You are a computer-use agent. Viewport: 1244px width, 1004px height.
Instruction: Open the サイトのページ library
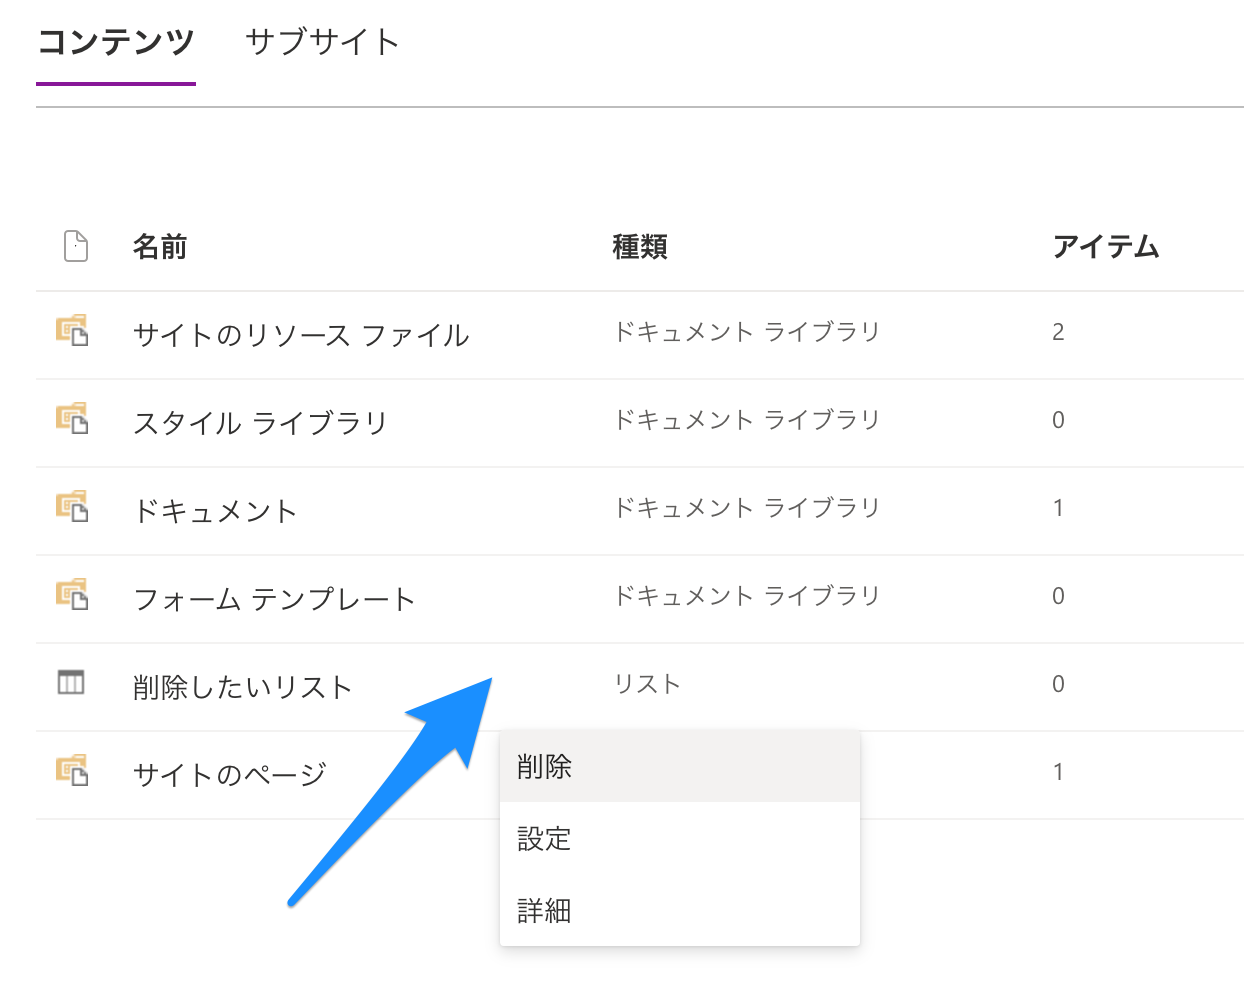pos(230,775)
